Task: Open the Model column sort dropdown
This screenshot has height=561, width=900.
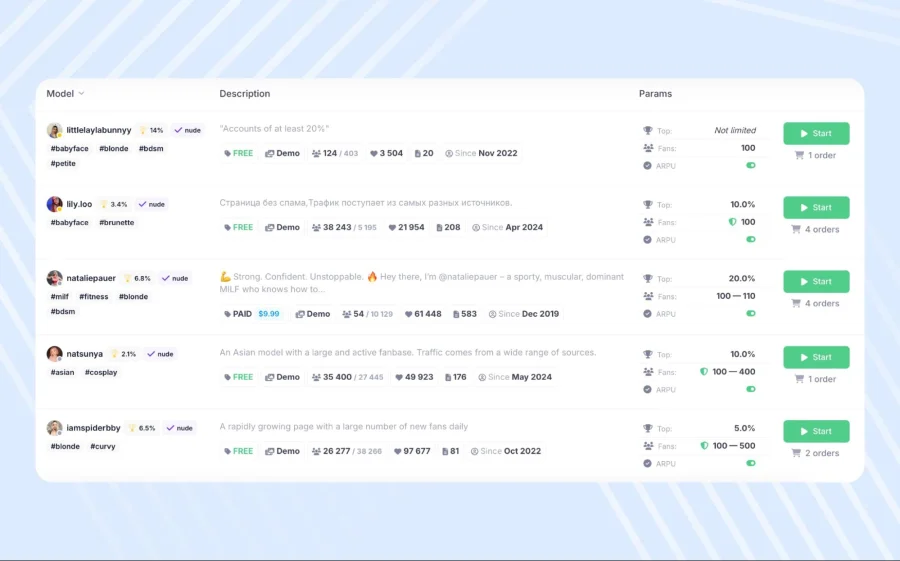Action: click(81, 94)
